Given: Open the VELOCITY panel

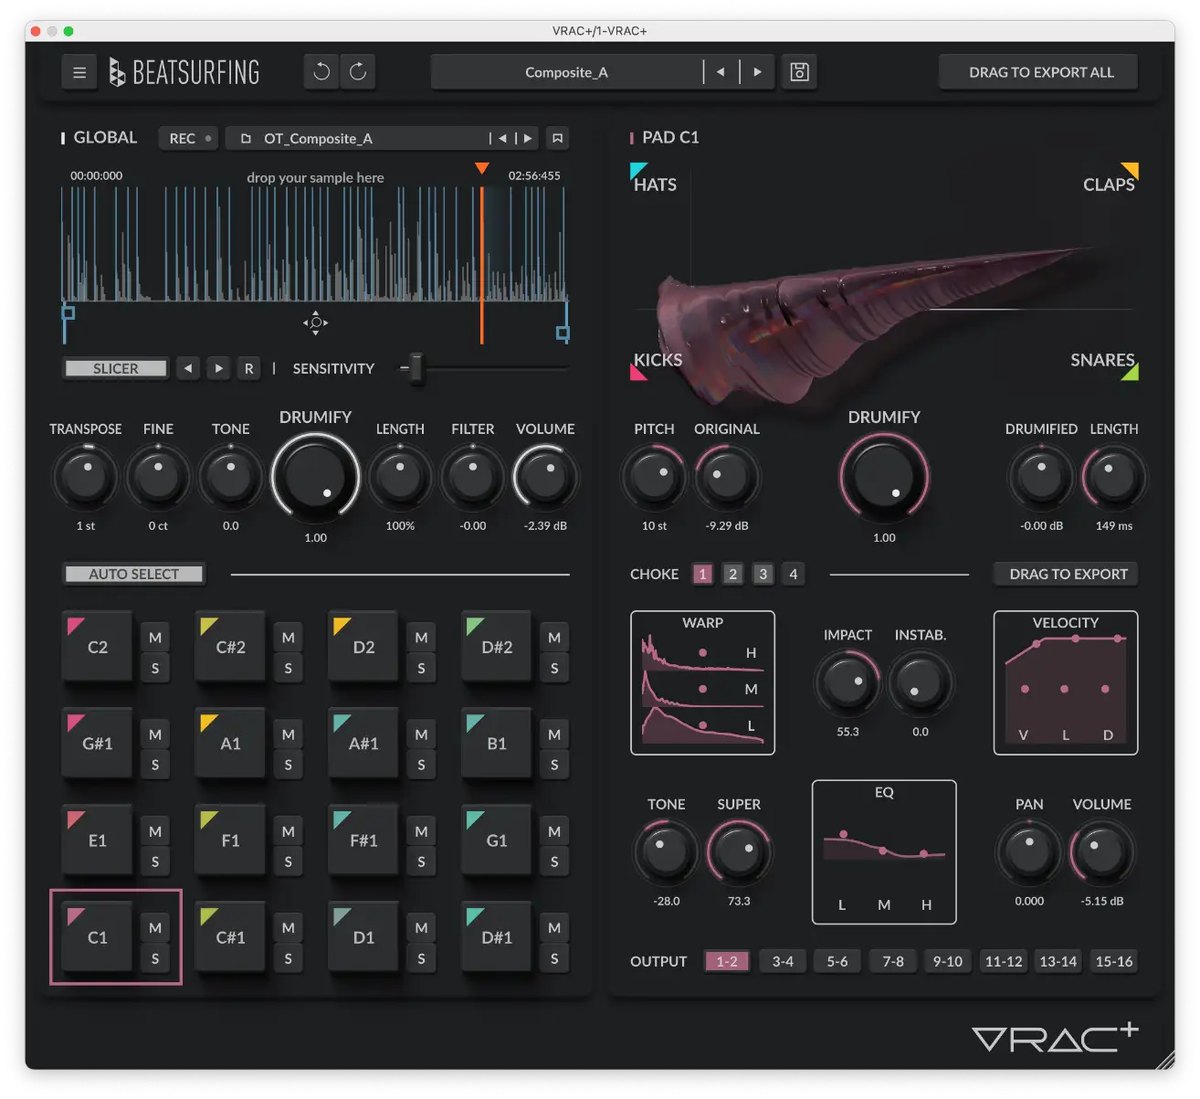Looking at the screenshot, I should (x=1066, y=683).
